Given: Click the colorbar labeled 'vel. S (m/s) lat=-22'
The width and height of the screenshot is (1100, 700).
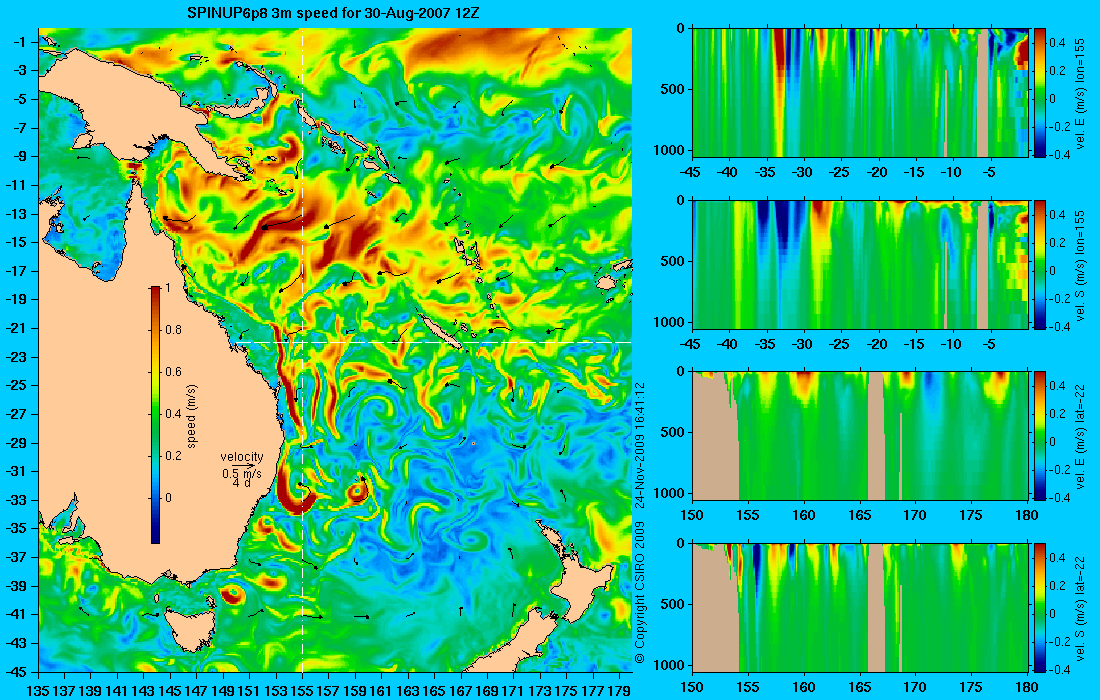Looking at the screenshot, I should coord(1040,607).
